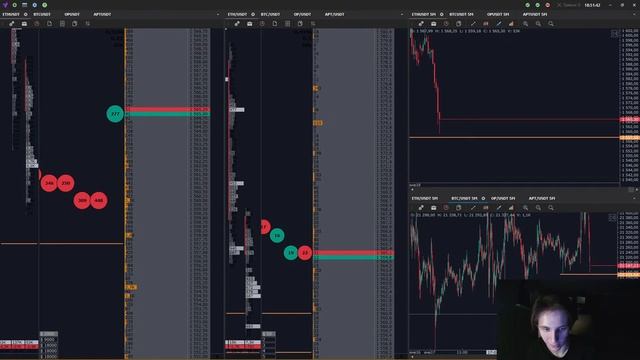Click the green 777 trade bubble
Screen dimensions: 640x360
115,114
